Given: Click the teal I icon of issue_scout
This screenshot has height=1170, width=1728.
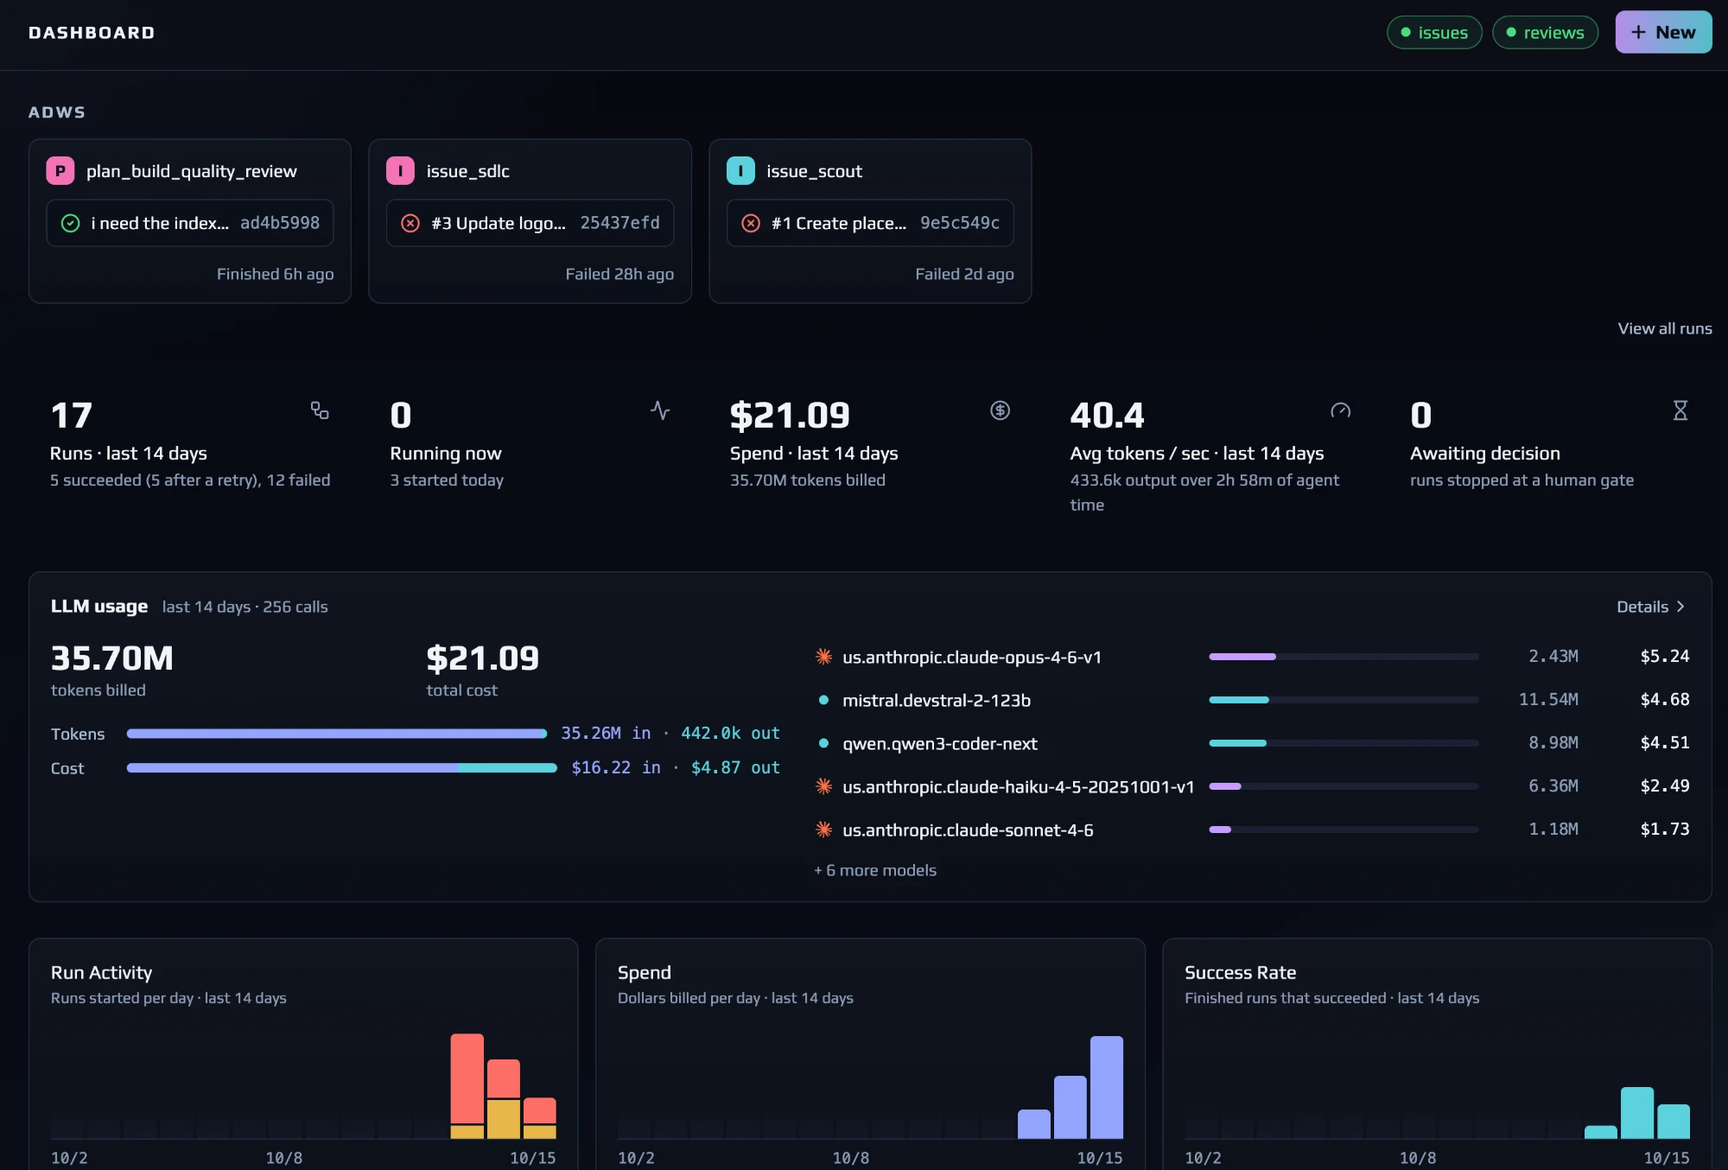Looking at the screenshot, I should [x=740, y=171].
